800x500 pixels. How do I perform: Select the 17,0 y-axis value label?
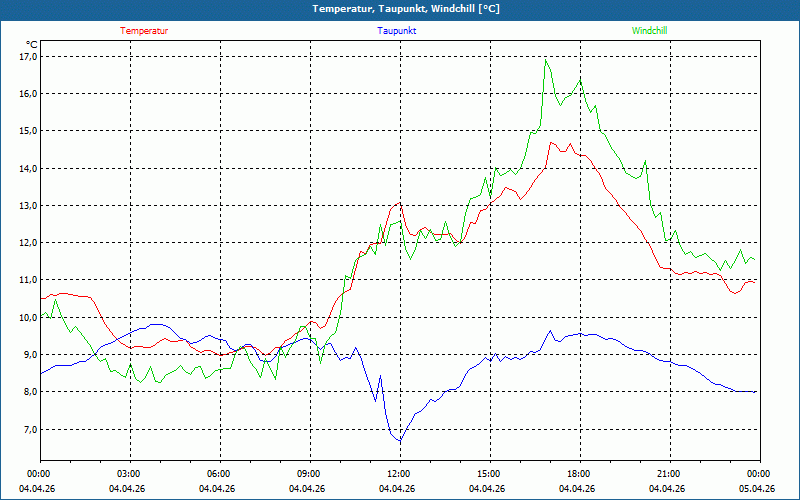(x=28, y=57)
